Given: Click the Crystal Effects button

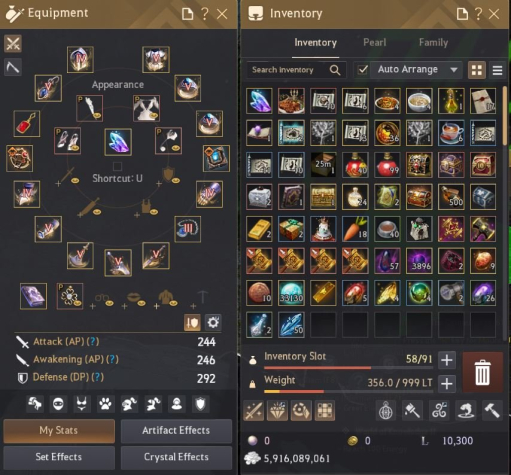Looking at the screenshot, I should point(176,457).
